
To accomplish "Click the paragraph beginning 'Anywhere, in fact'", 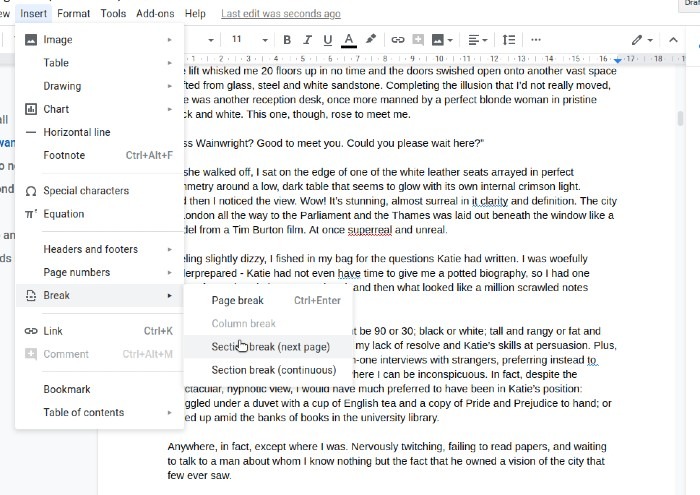I will pyautogui.click(x=387, y=461).
